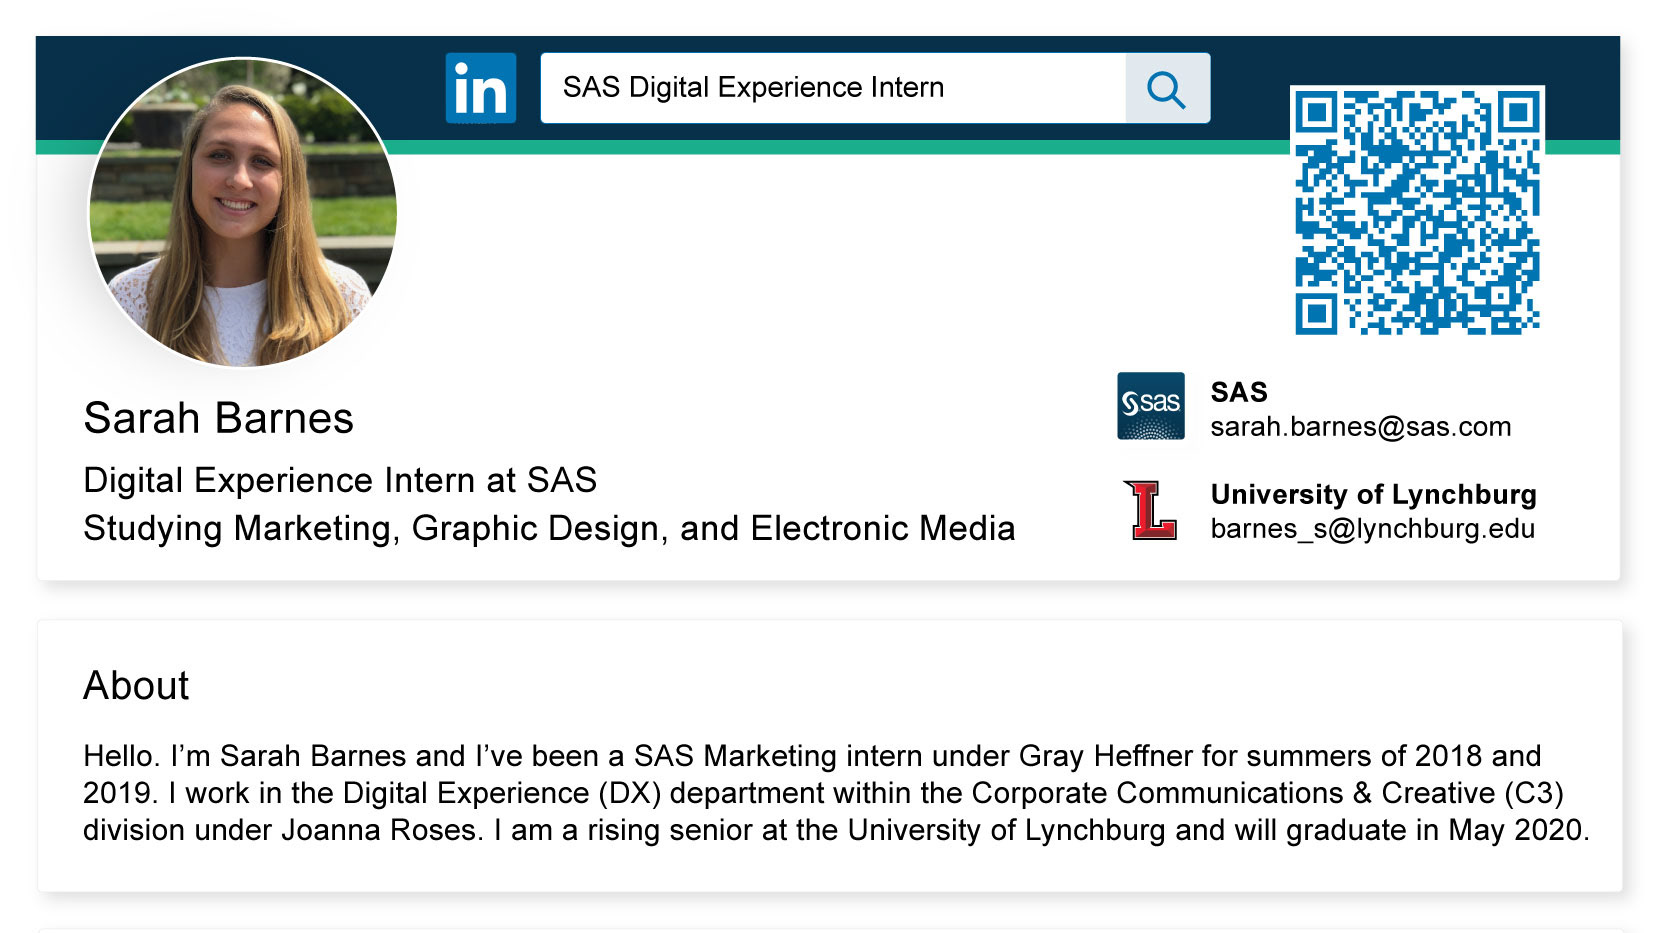The width and height of the screenshot is (1656, 933).
Task: Click the SAS company logo
Action: tap(1151, 406)
